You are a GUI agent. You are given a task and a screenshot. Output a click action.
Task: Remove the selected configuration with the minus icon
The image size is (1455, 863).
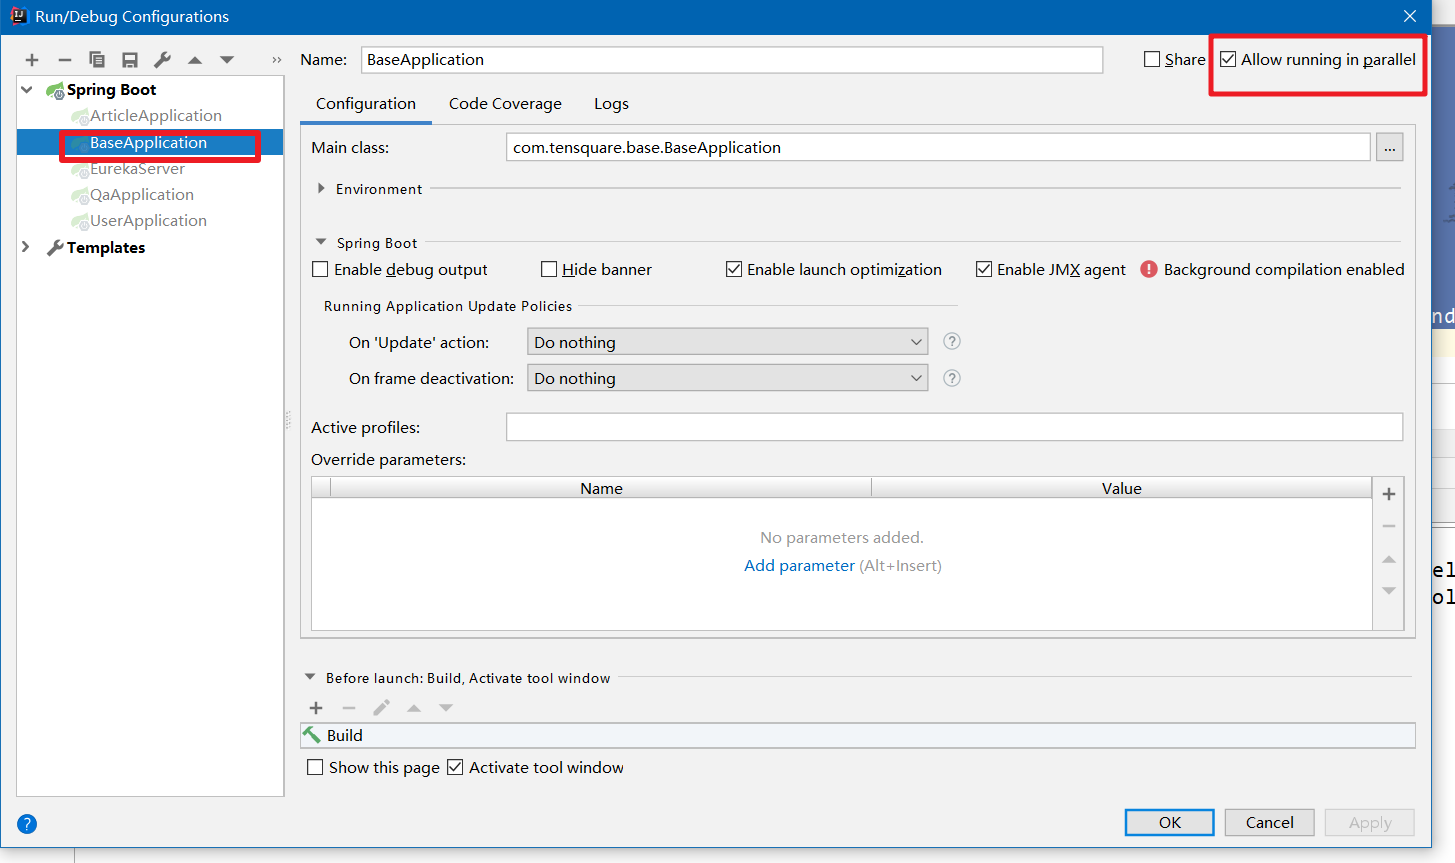coord(65,60)
